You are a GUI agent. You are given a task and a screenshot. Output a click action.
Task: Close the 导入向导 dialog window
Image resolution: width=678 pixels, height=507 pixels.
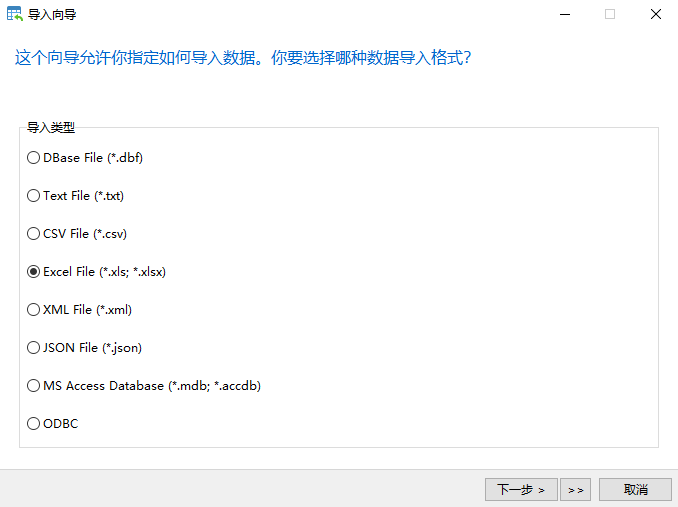coord(656,14)
